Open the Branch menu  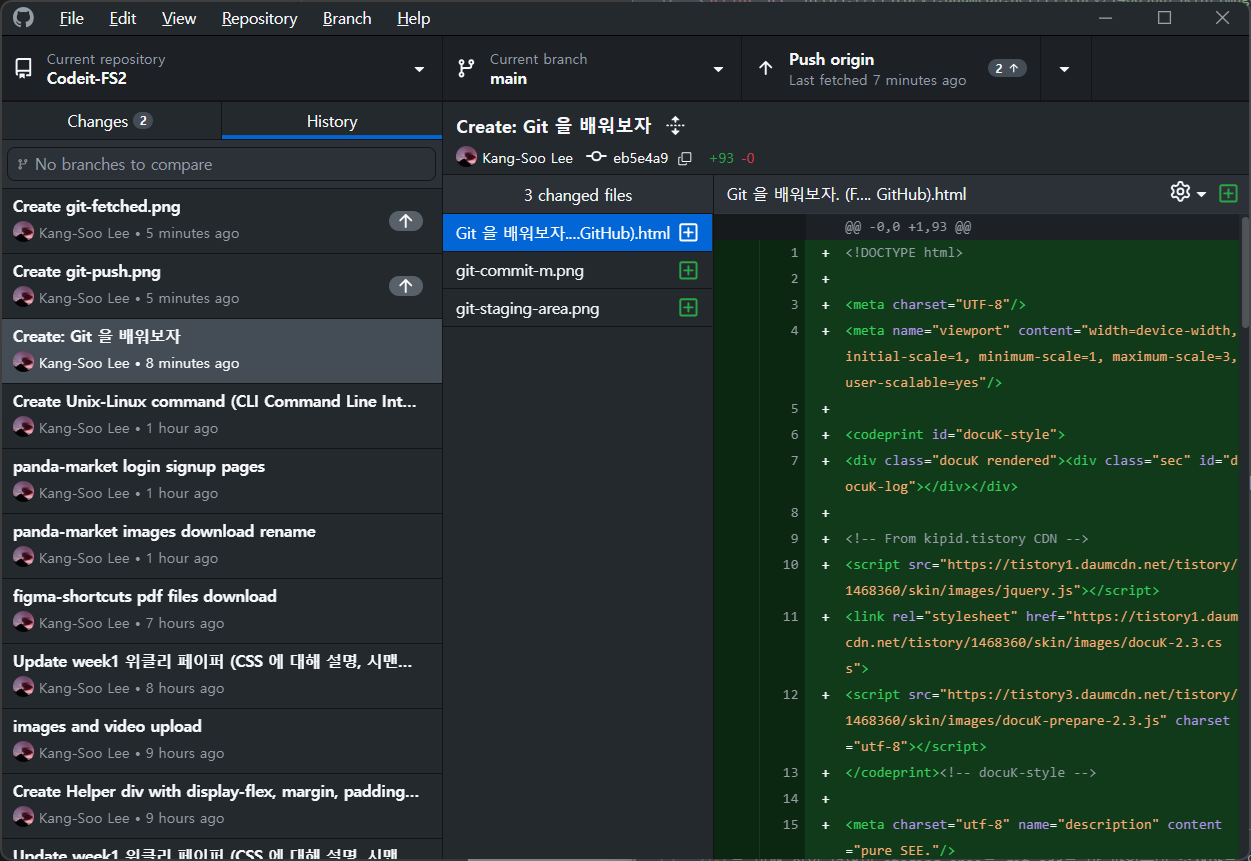(x=347, y=18)
